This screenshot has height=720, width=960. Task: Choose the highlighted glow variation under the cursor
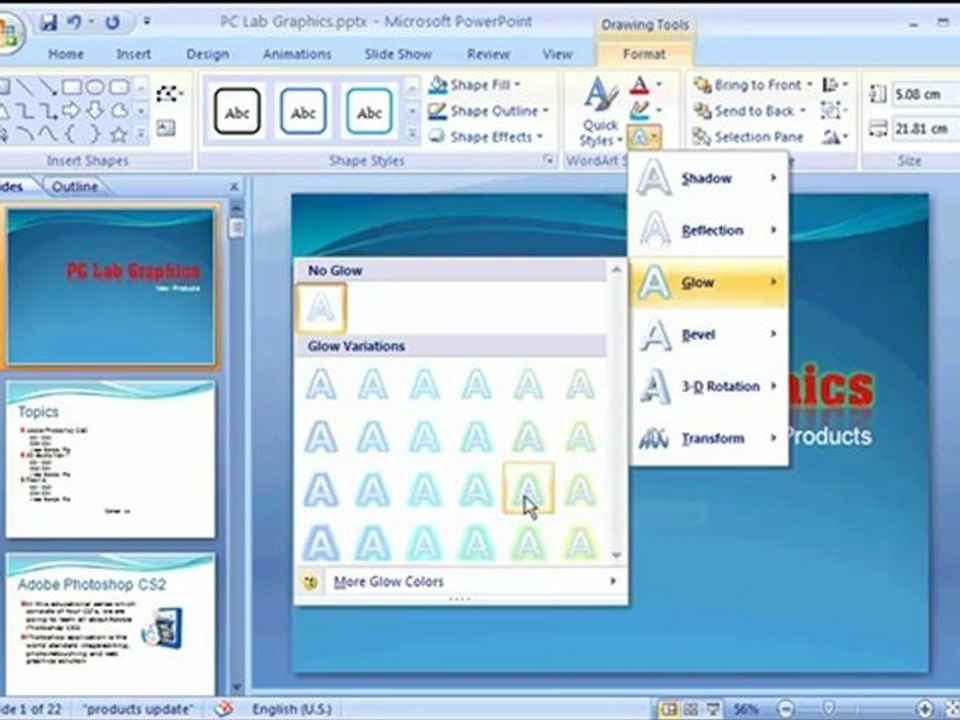(x=528, y=488)
